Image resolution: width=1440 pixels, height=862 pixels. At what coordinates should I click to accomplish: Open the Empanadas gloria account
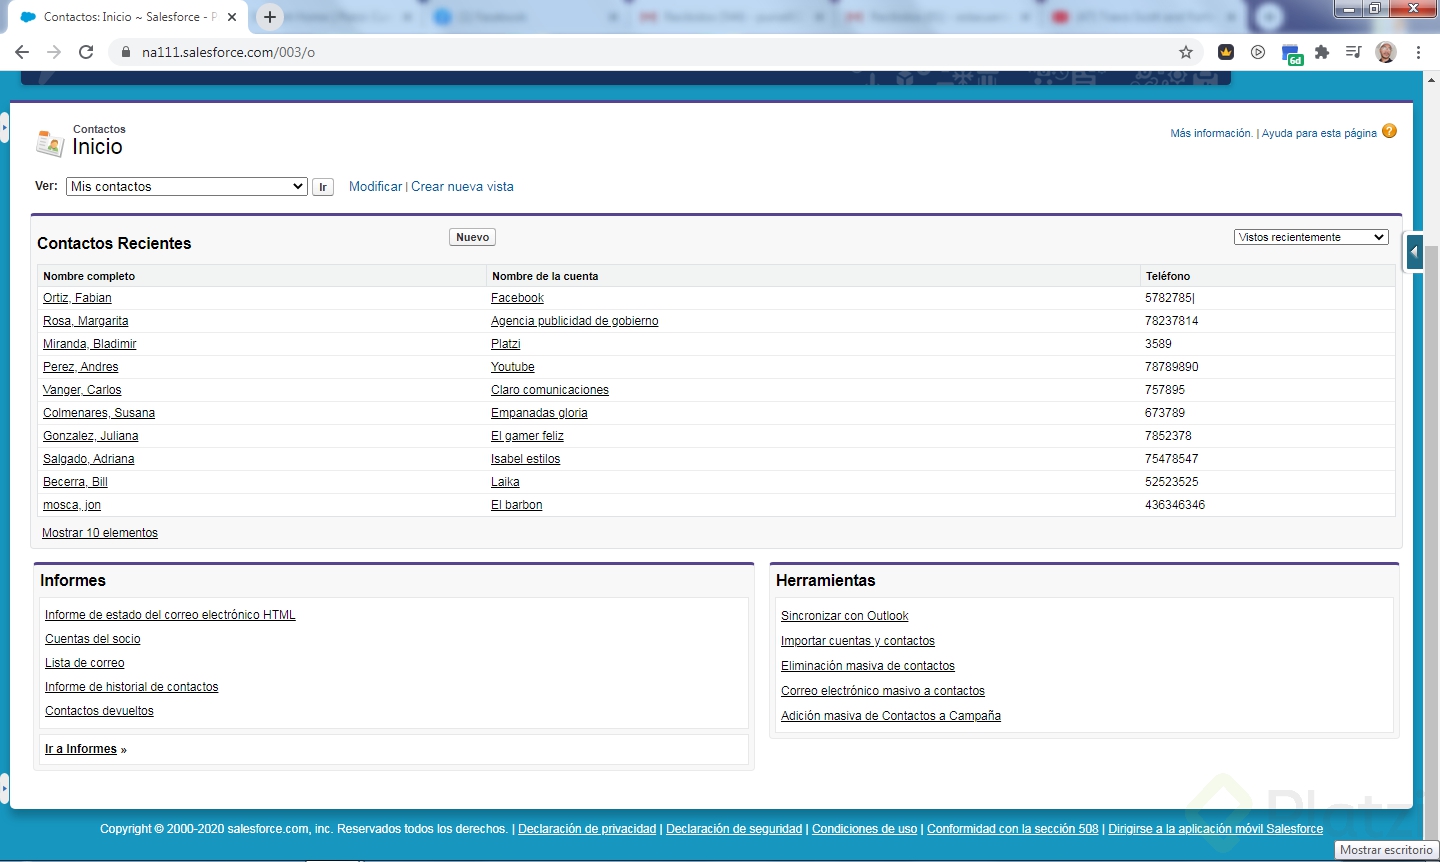click(x=539, y=413)
